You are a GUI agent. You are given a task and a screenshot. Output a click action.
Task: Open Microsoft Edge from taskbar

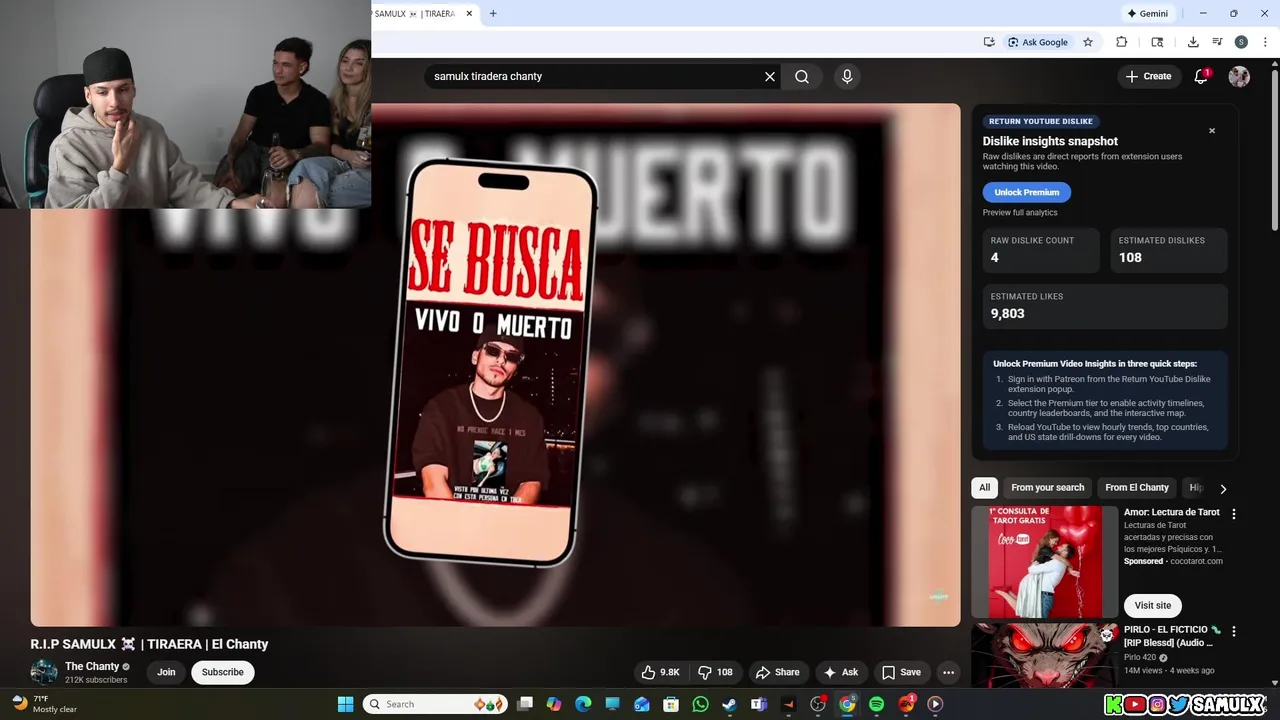click(x=584, y=704)
